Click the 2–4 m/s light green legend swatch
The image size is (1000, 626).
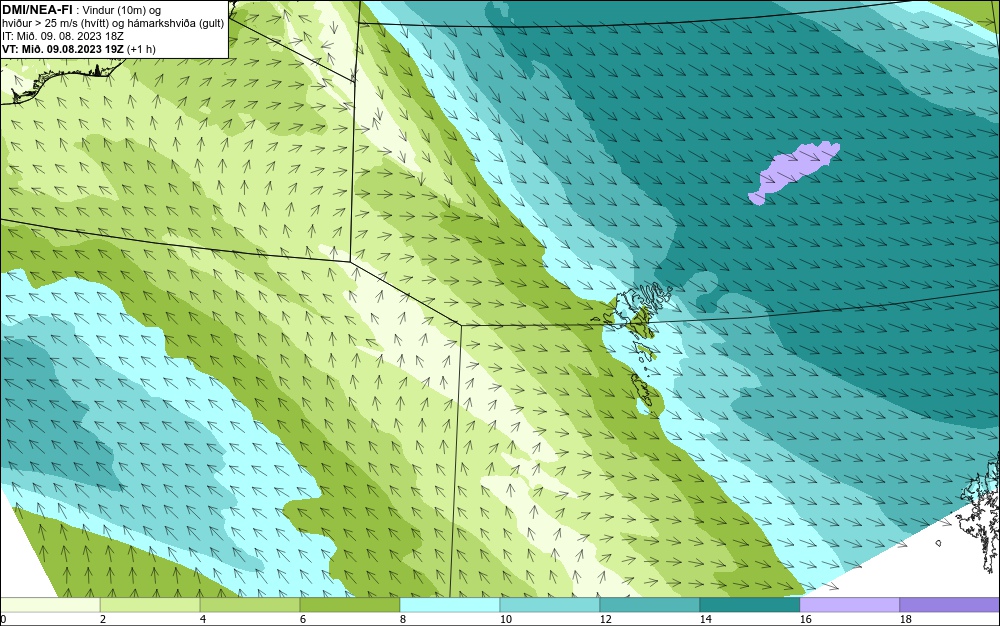pyautogui.click(x=150, y=604)
